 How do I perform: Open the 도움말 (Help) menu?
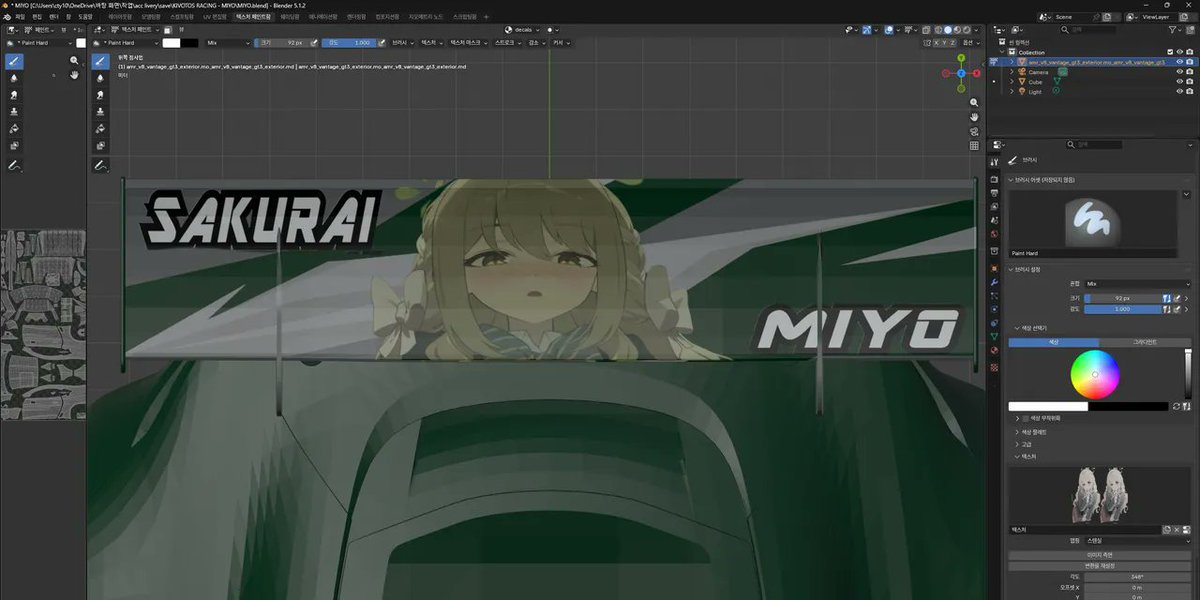[85, 17]
